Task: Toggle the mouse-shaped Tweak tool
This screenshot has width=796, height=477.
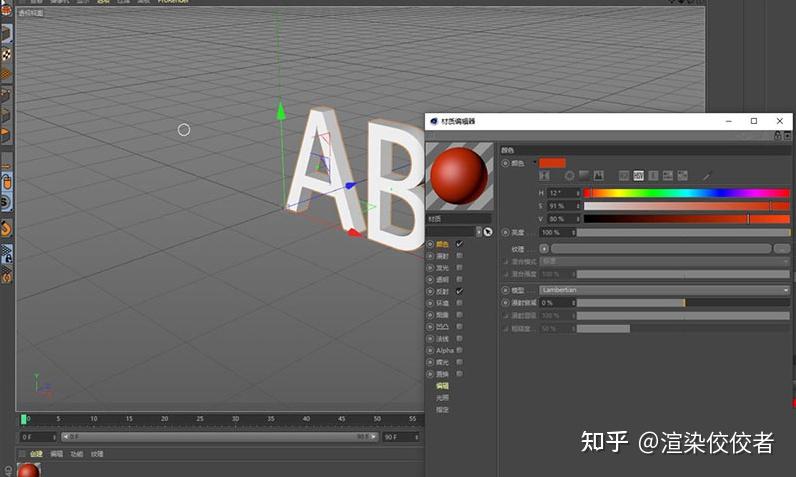Action: [6, 182]
